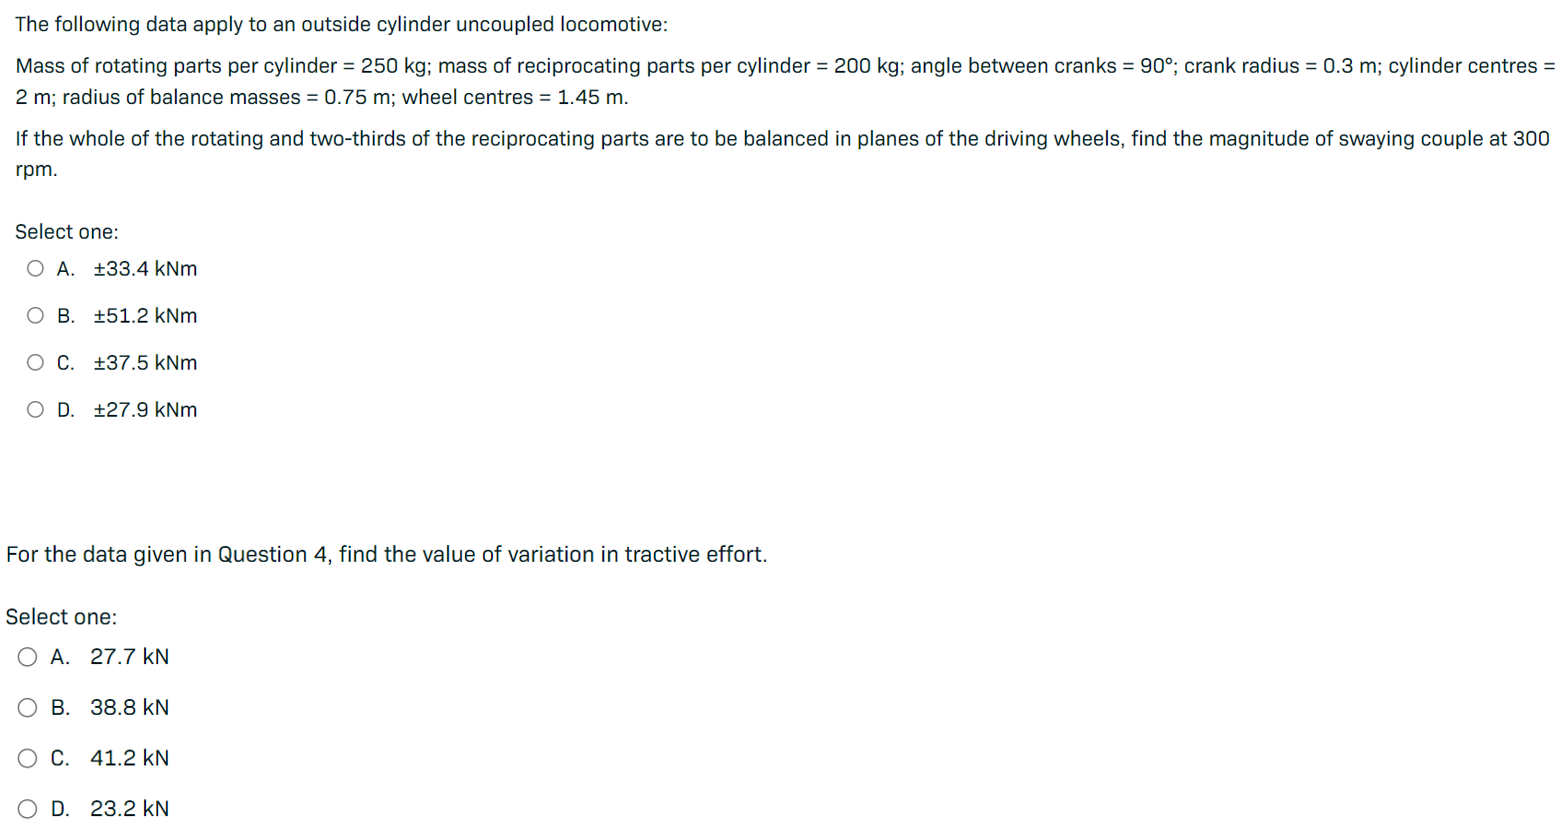Select option A ±33.4 kNm
The width and height of the screenshot is (1563, 833).
tap(34, 269)
